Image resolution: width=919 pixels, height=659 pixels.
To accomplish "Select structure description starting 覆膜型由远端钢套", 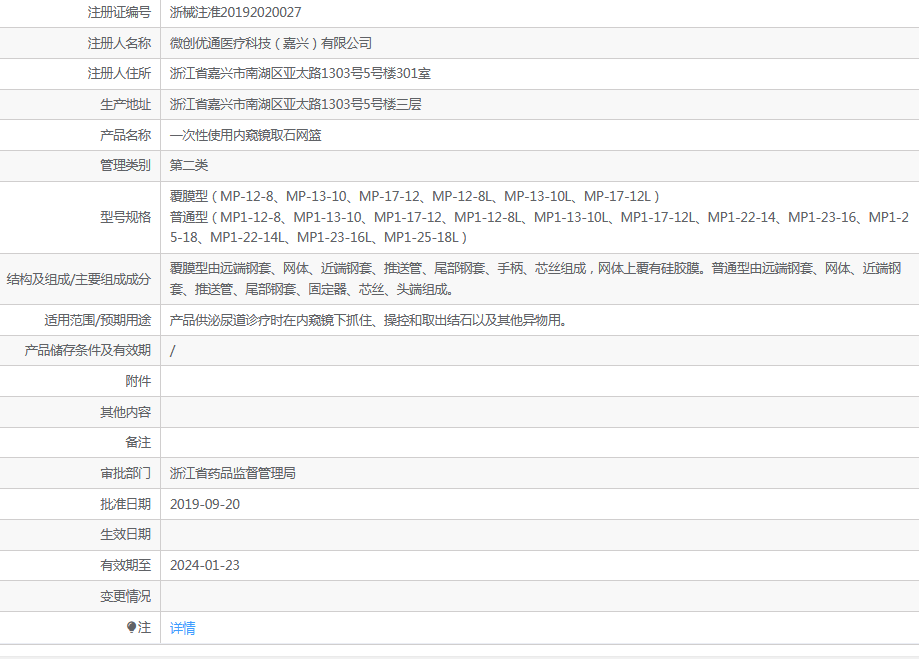I will [x=536, y=279].
